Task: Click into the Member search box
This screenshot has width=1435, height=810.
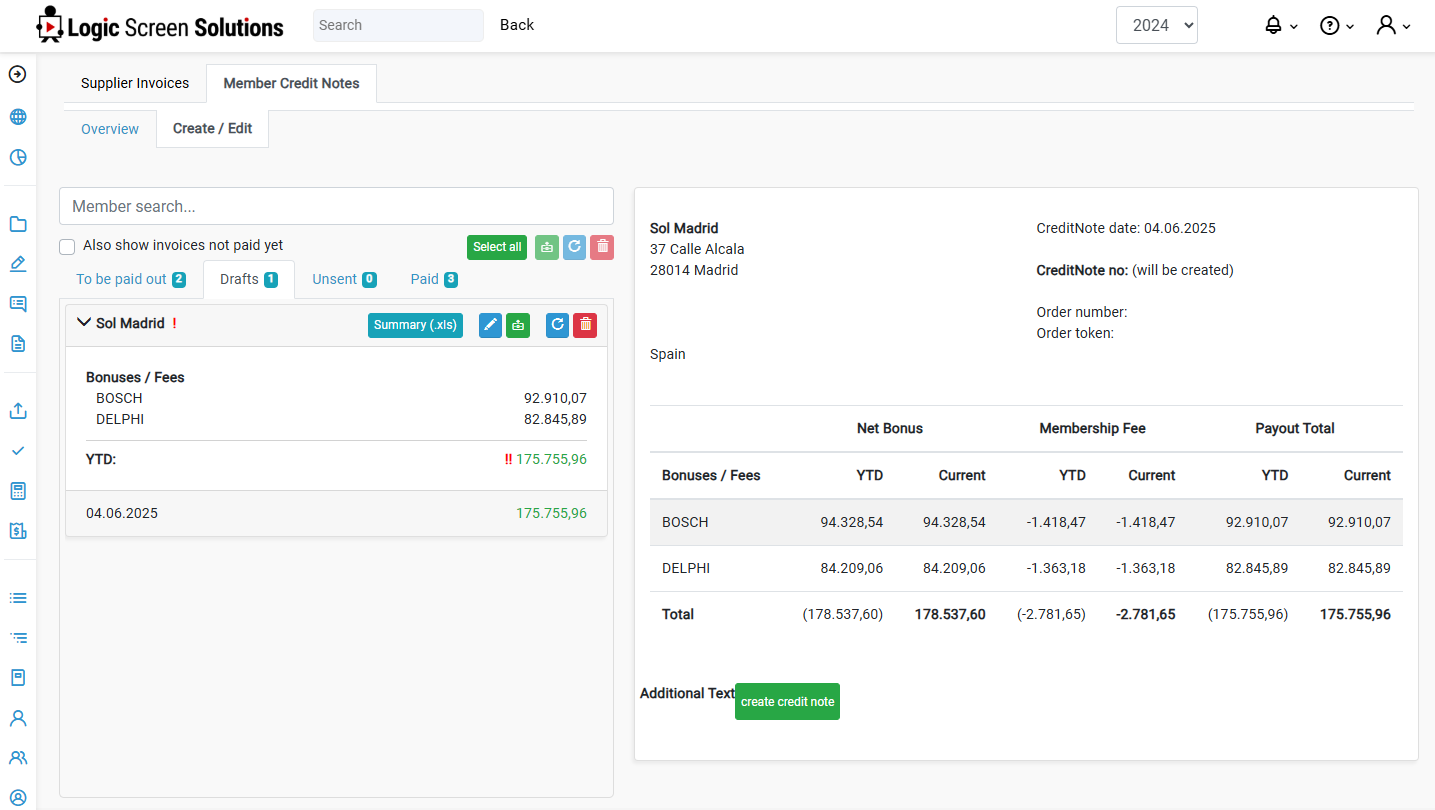Action: coord(336,206)
